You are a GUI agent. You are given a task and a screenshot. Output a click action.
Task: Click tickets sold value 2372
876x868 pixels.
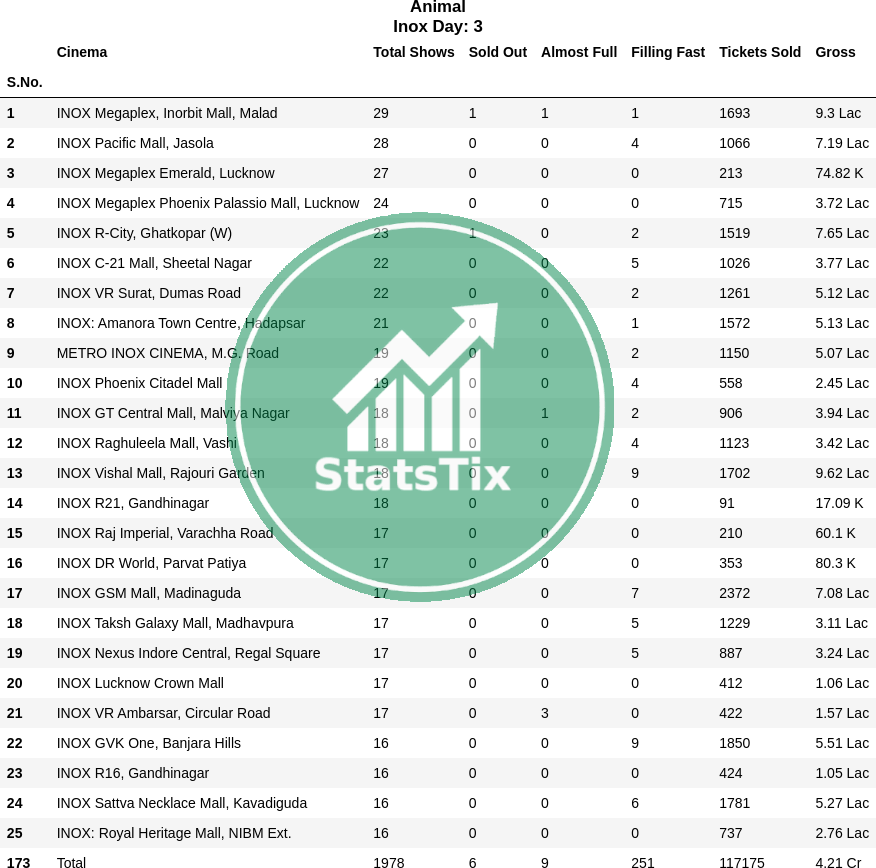(734, 593)
